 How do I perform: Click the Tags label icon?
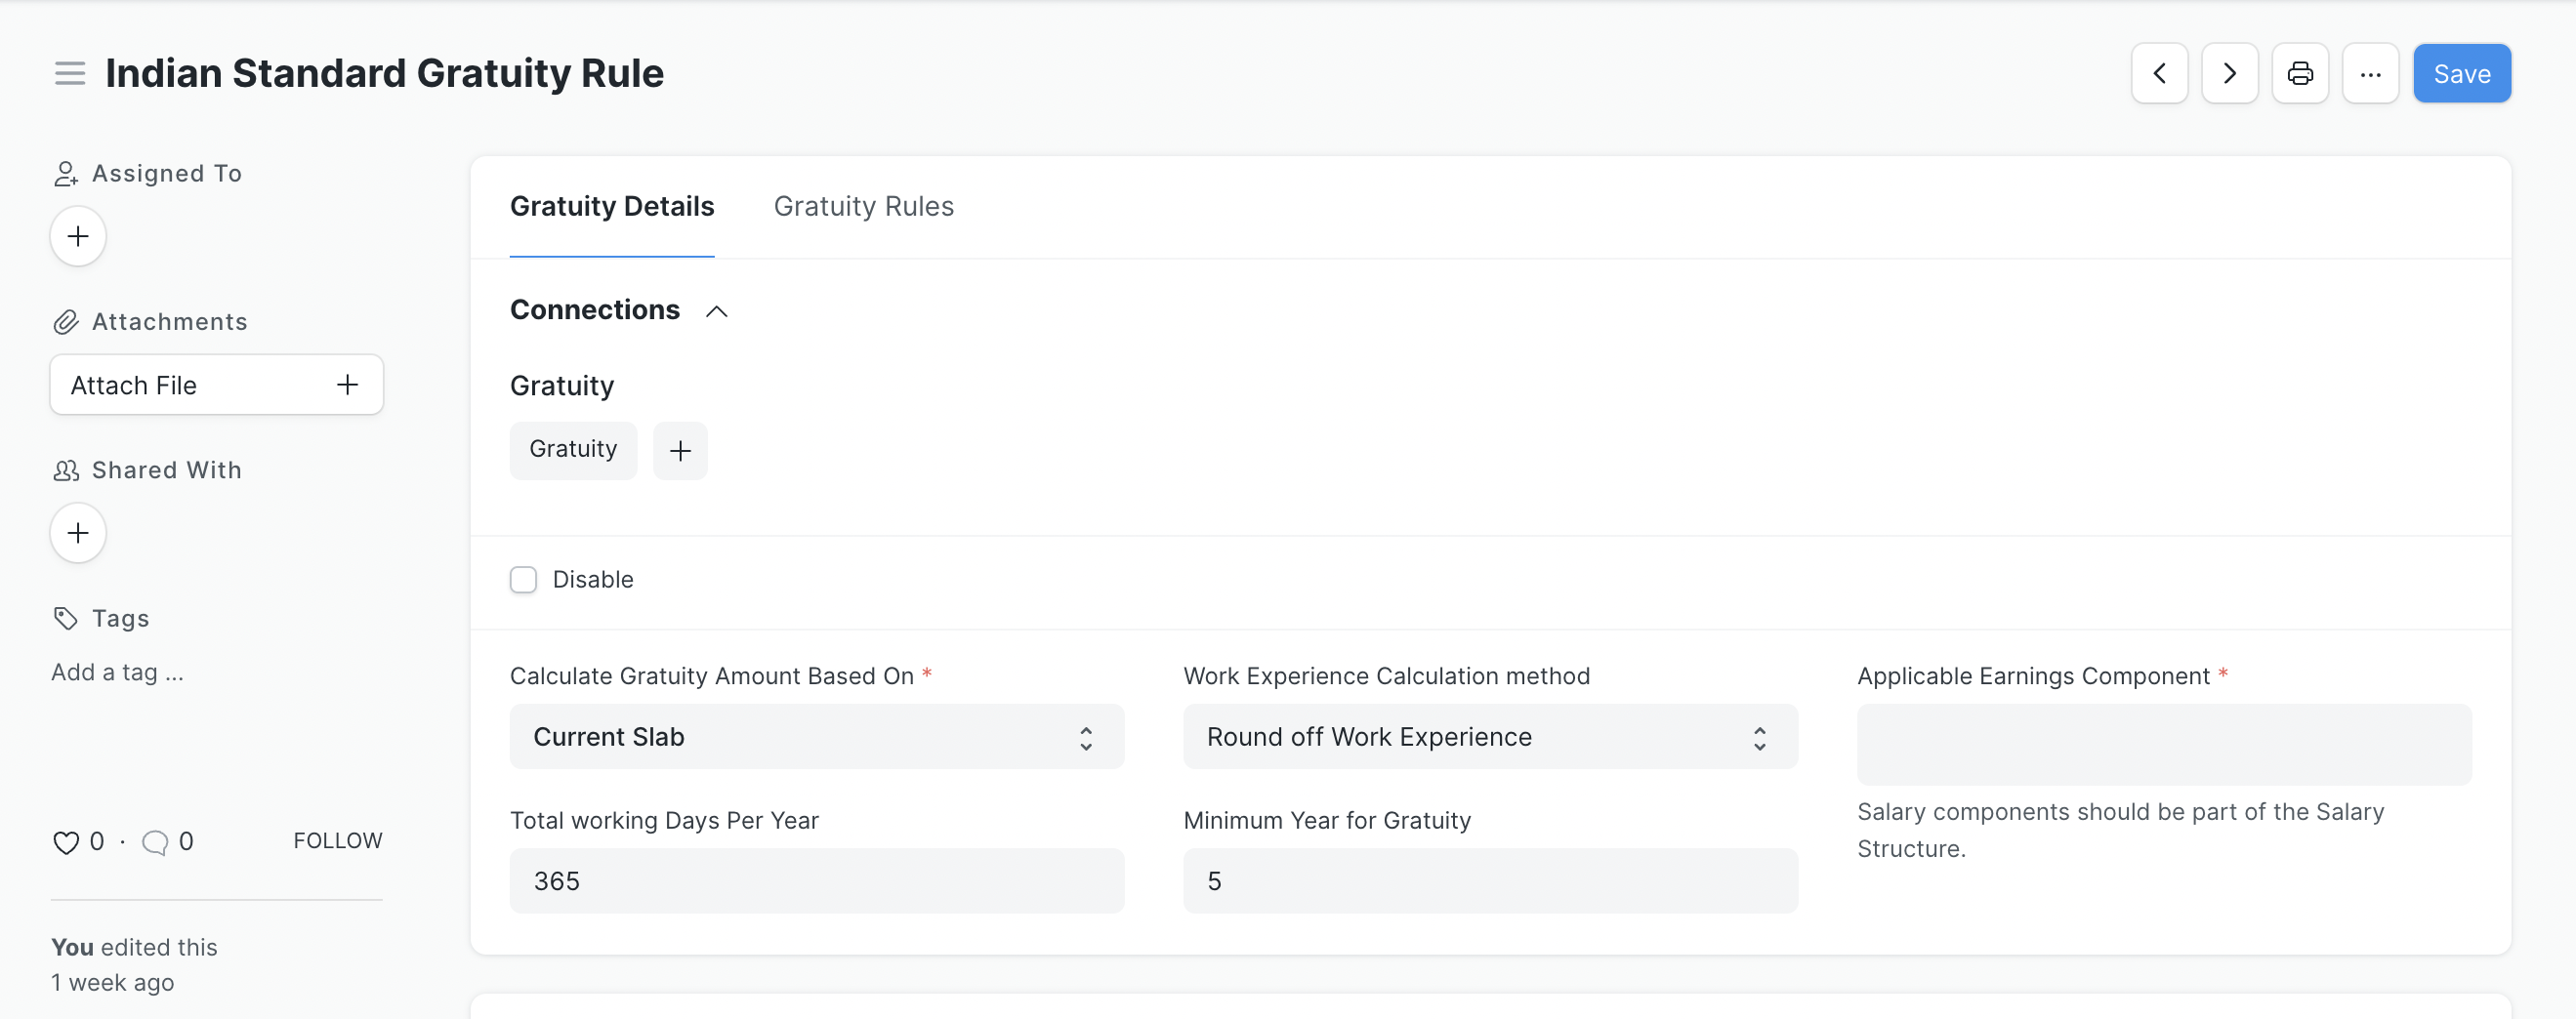click(x=66, y=619)
